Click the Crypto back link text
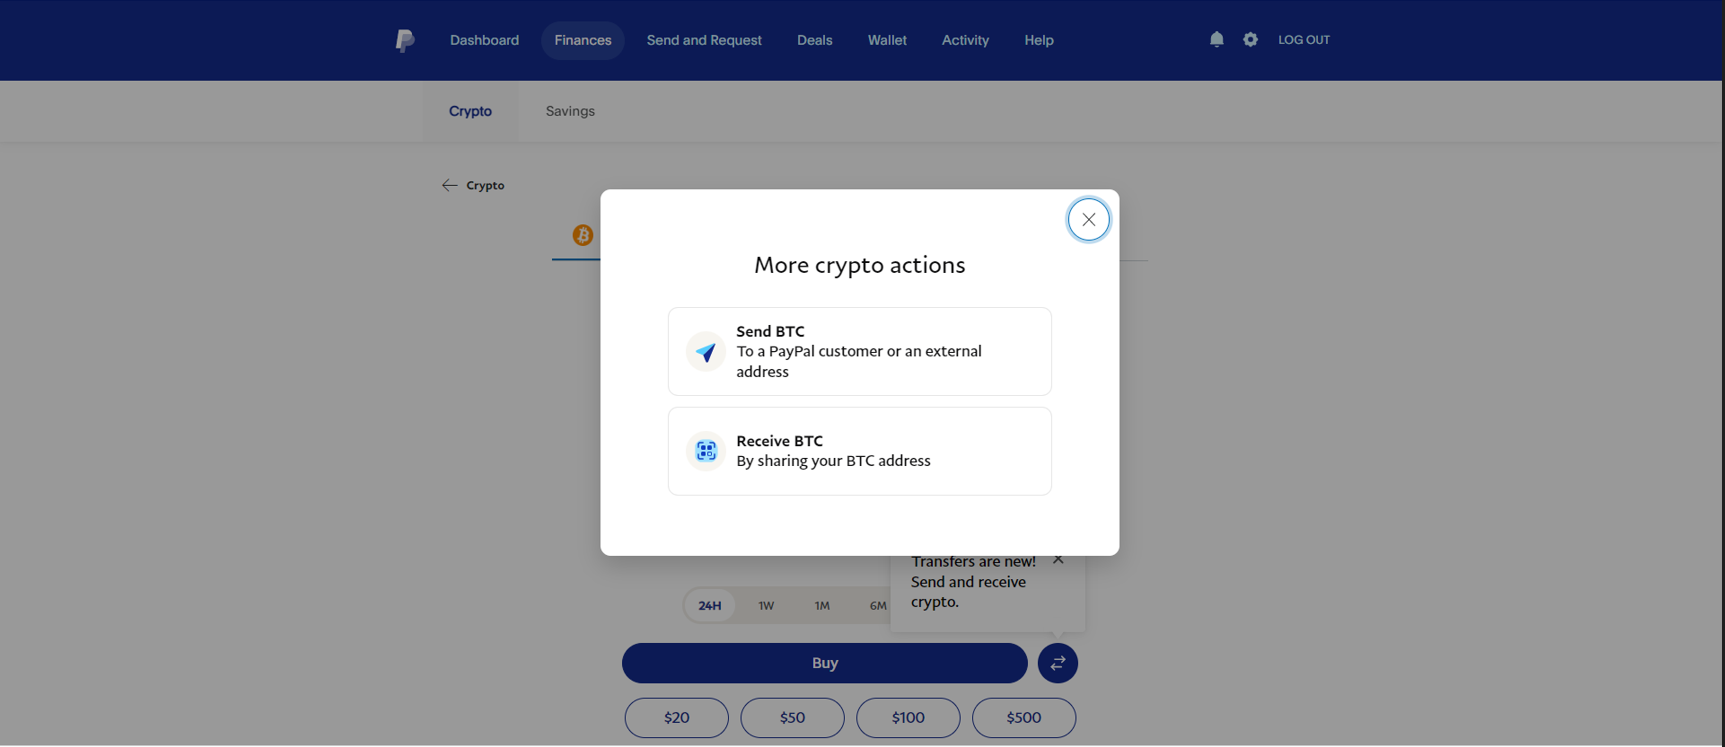Image resolution: width=1725 pixels, height=747 pixels. click(485, 185)
